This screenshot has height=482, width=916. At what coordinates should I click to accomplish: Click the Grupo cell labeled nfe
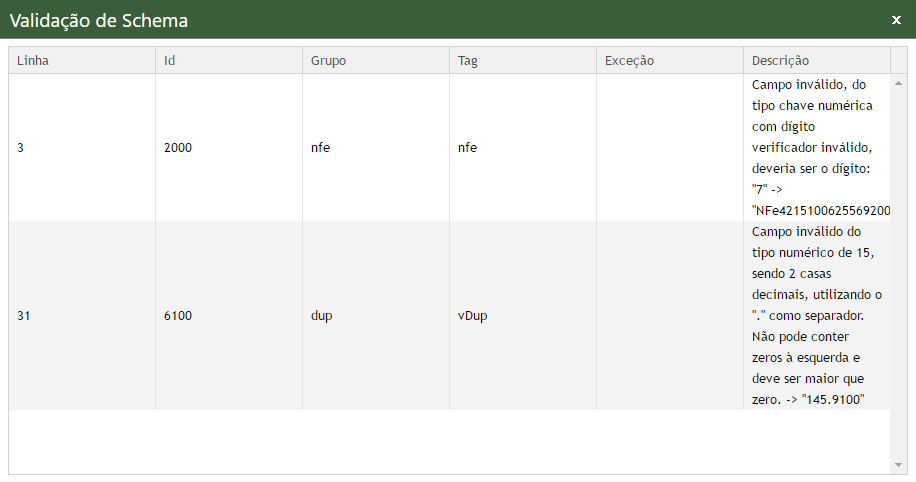[x=320, y=147]
